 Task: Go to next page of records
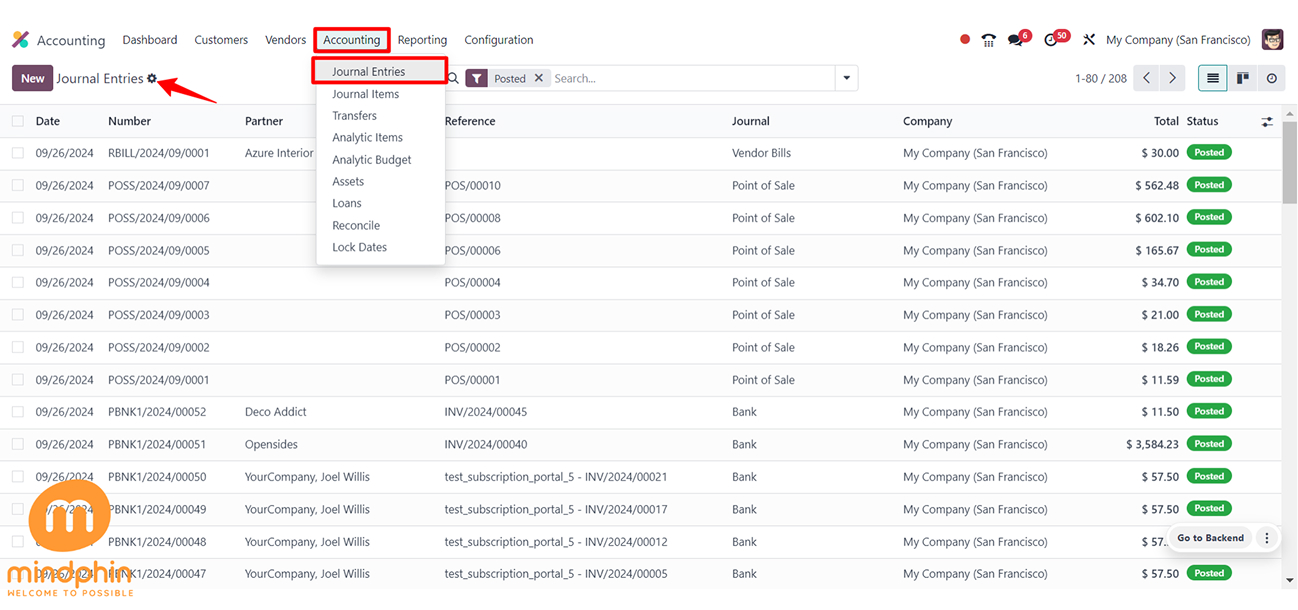[x=1172, y=78]
